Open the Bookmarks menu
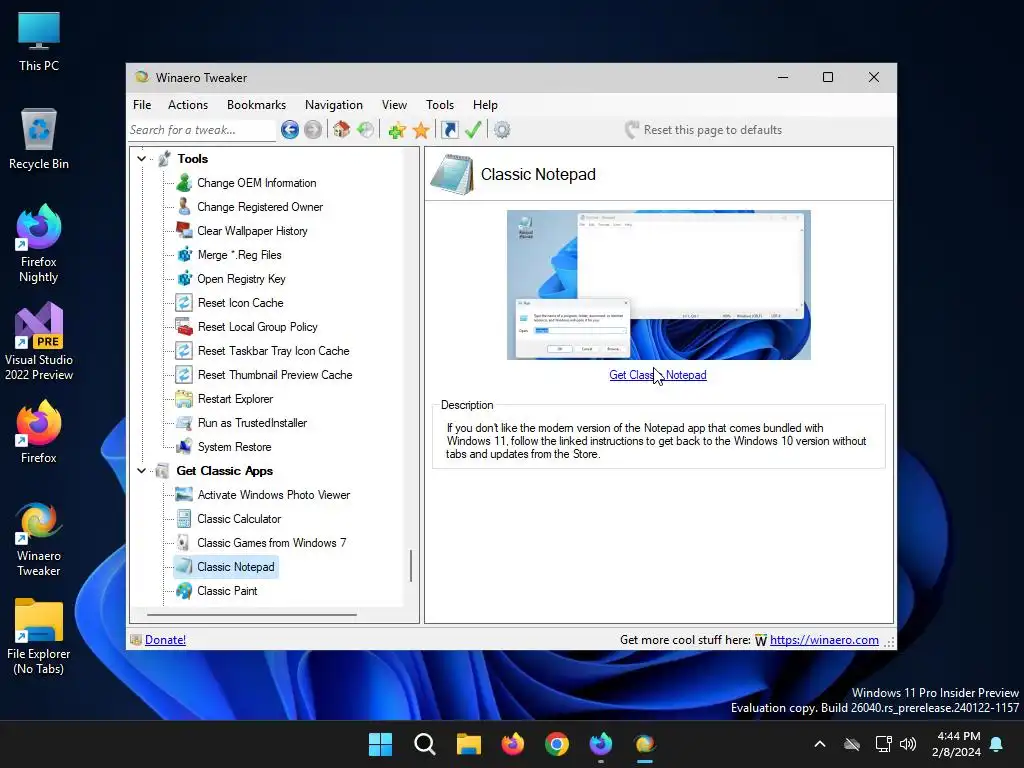Image resolution: width=1024 pixels, height=768 pixels. (257, 104)
